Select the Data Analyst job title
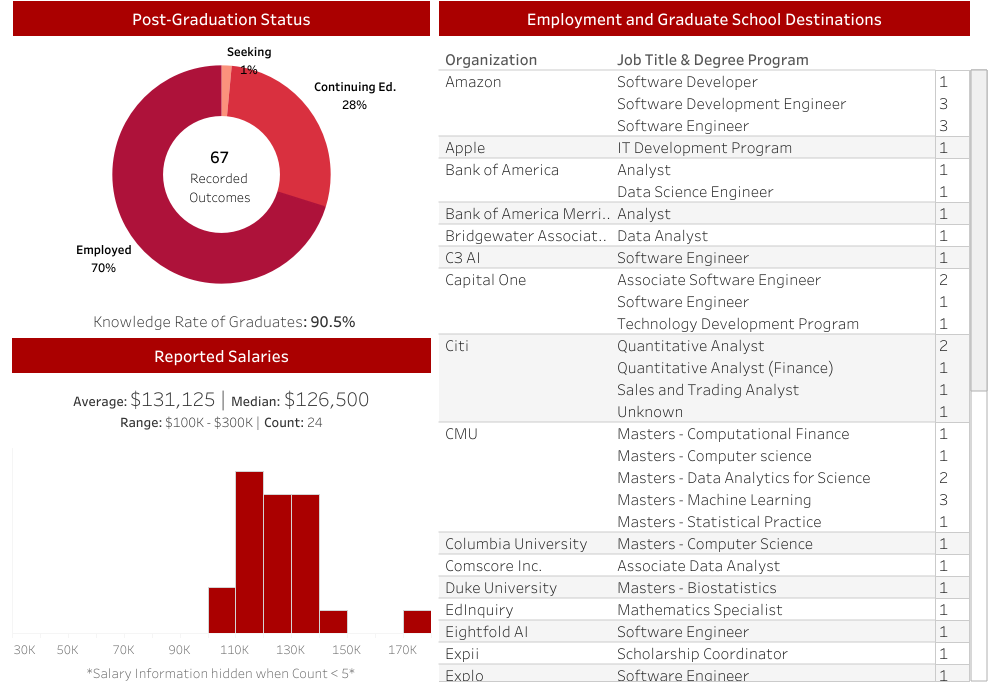999x689 pixels. pyautogui.click(x=662, y=236)
